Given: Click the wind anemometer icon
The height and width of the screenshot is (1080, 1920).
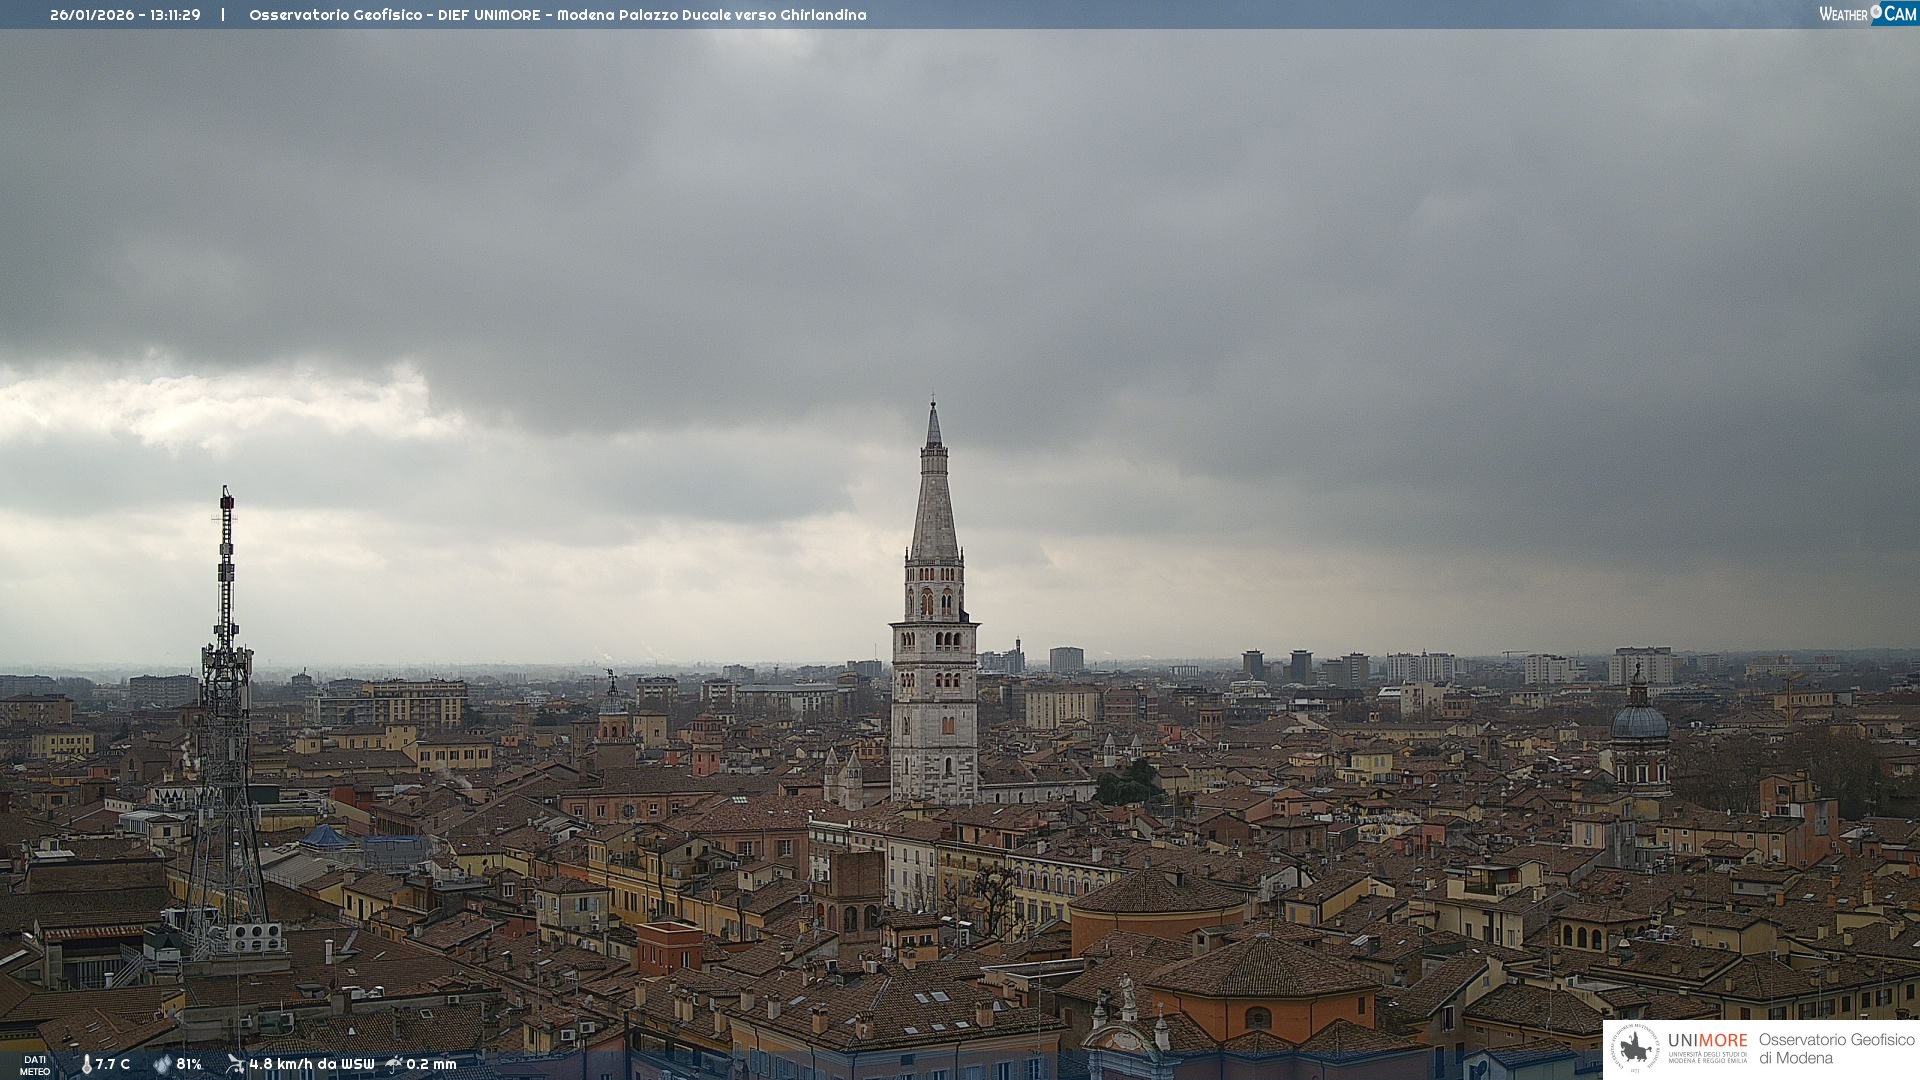Looking at the screenshot, I should 235,1064.
